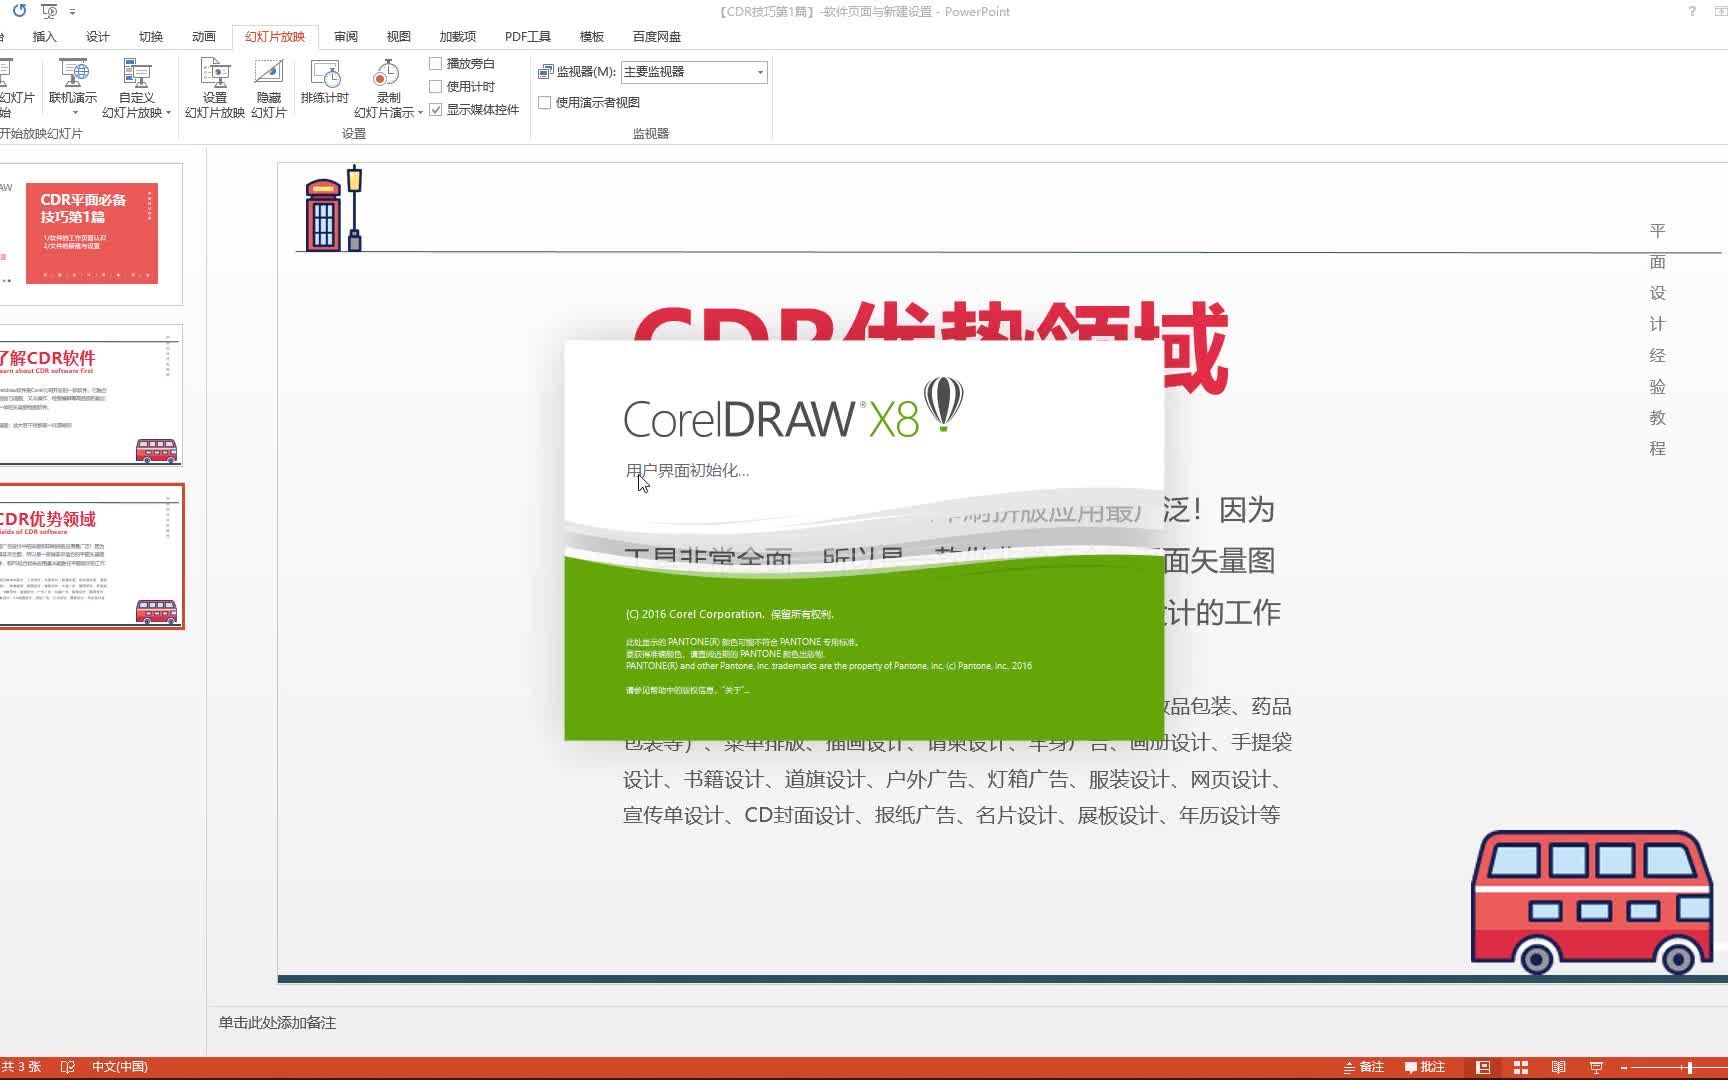Select the CDR优势领域 slide thumbnail
This screenshot has width=1728, height=1080.
[x=91, y=557]
